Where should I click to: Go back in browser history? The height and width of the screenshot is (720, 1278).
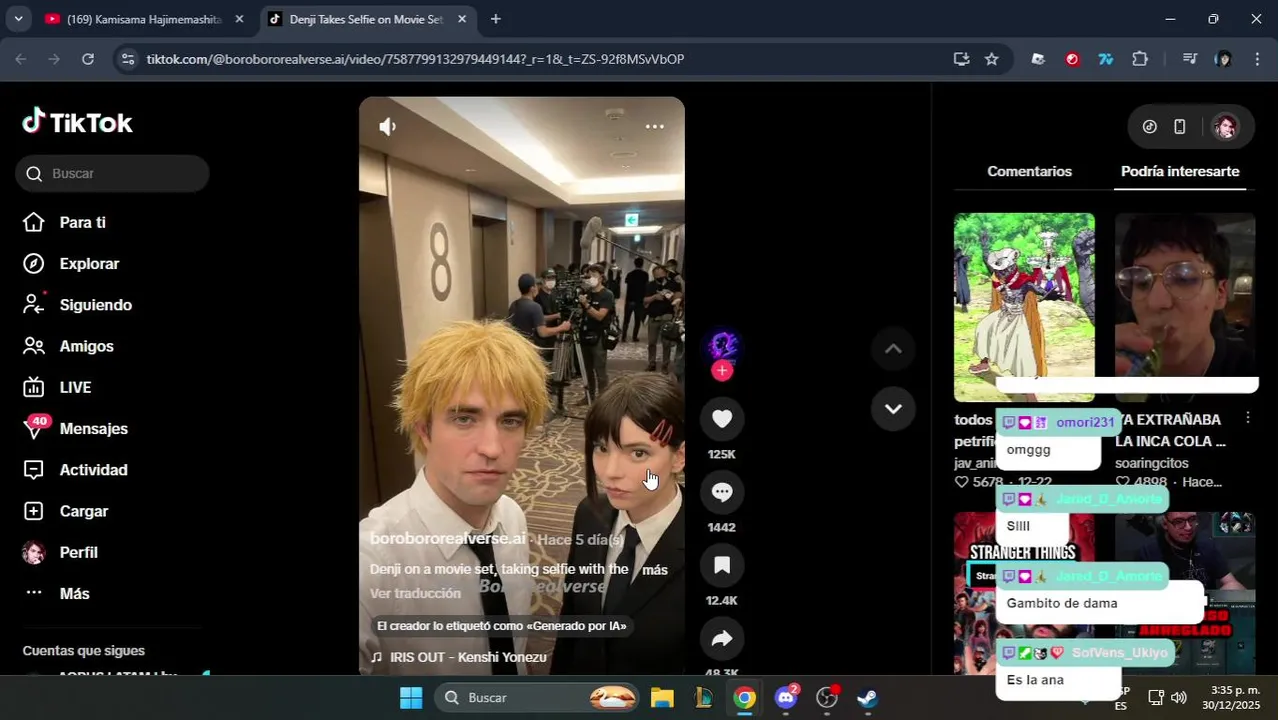pos(21,59)
